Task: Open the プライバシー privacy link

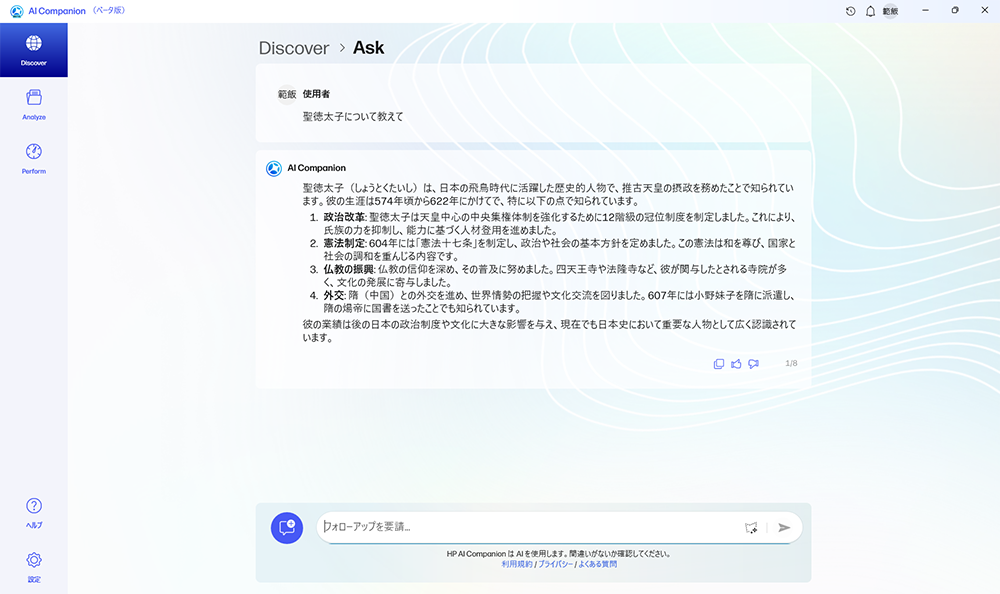Action: [555, 564]
